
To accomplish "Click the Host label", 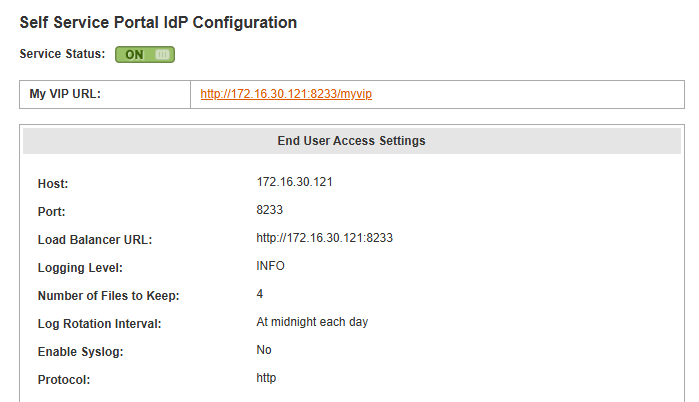I will [x=53, y=184].
